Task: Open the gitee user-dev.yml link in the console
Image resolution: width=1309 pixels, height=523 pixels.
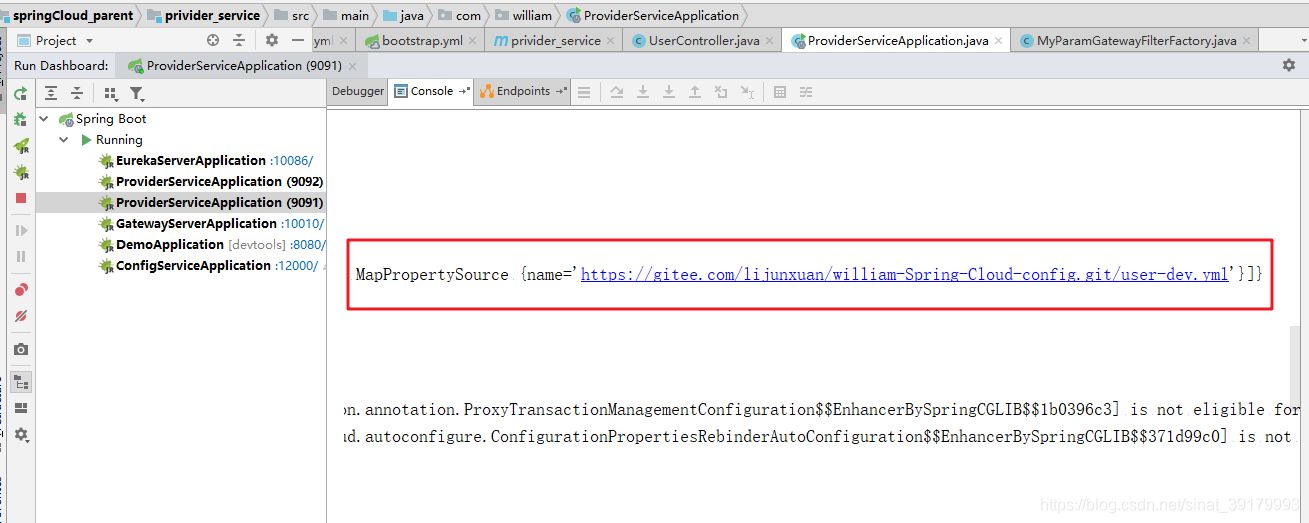Action: tap(904, 274)
